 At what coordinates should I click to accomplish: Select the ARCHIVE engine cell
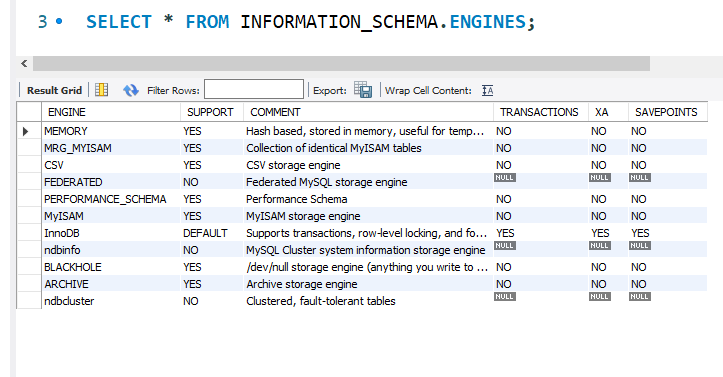point(111,284)
